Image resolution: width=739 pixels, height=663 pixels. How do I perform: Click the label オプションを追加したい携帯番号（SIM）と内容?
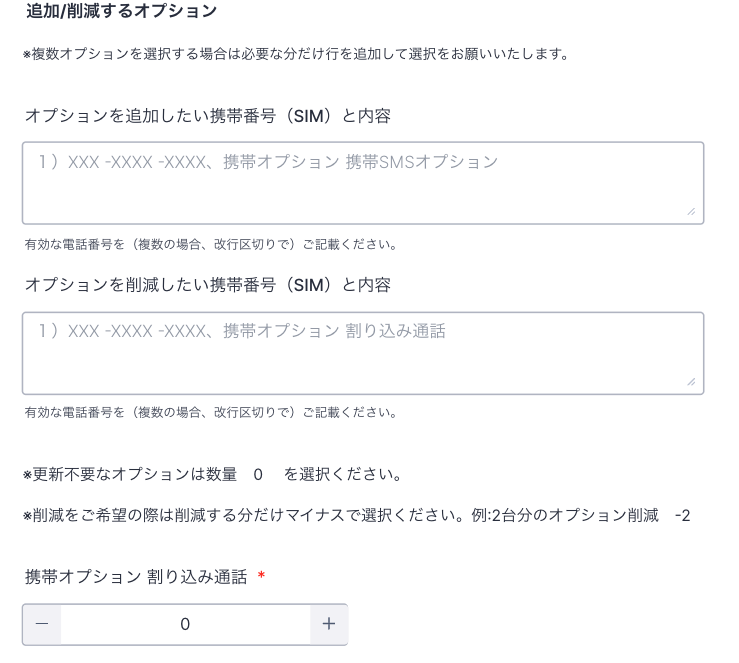point(207,116)
